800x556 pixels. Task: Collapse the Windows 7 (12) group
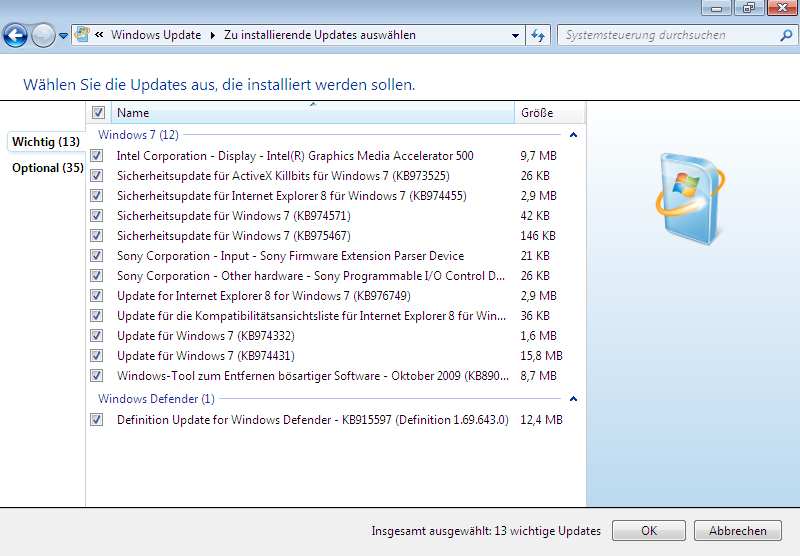[x=573, y=135]
